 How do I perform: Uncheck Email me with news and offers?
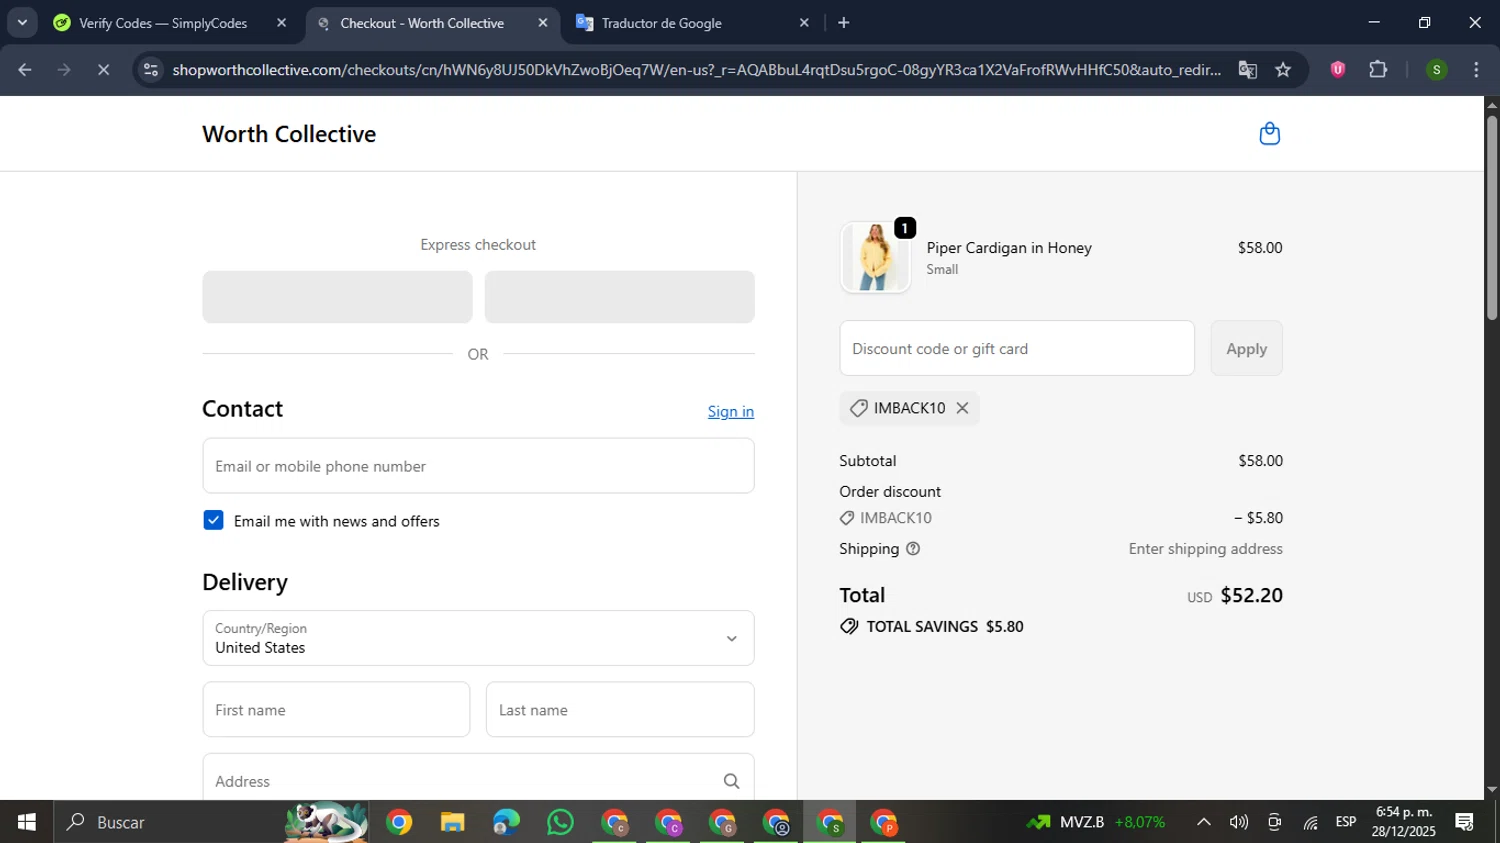pyautogui.click(x=213, y=520)
